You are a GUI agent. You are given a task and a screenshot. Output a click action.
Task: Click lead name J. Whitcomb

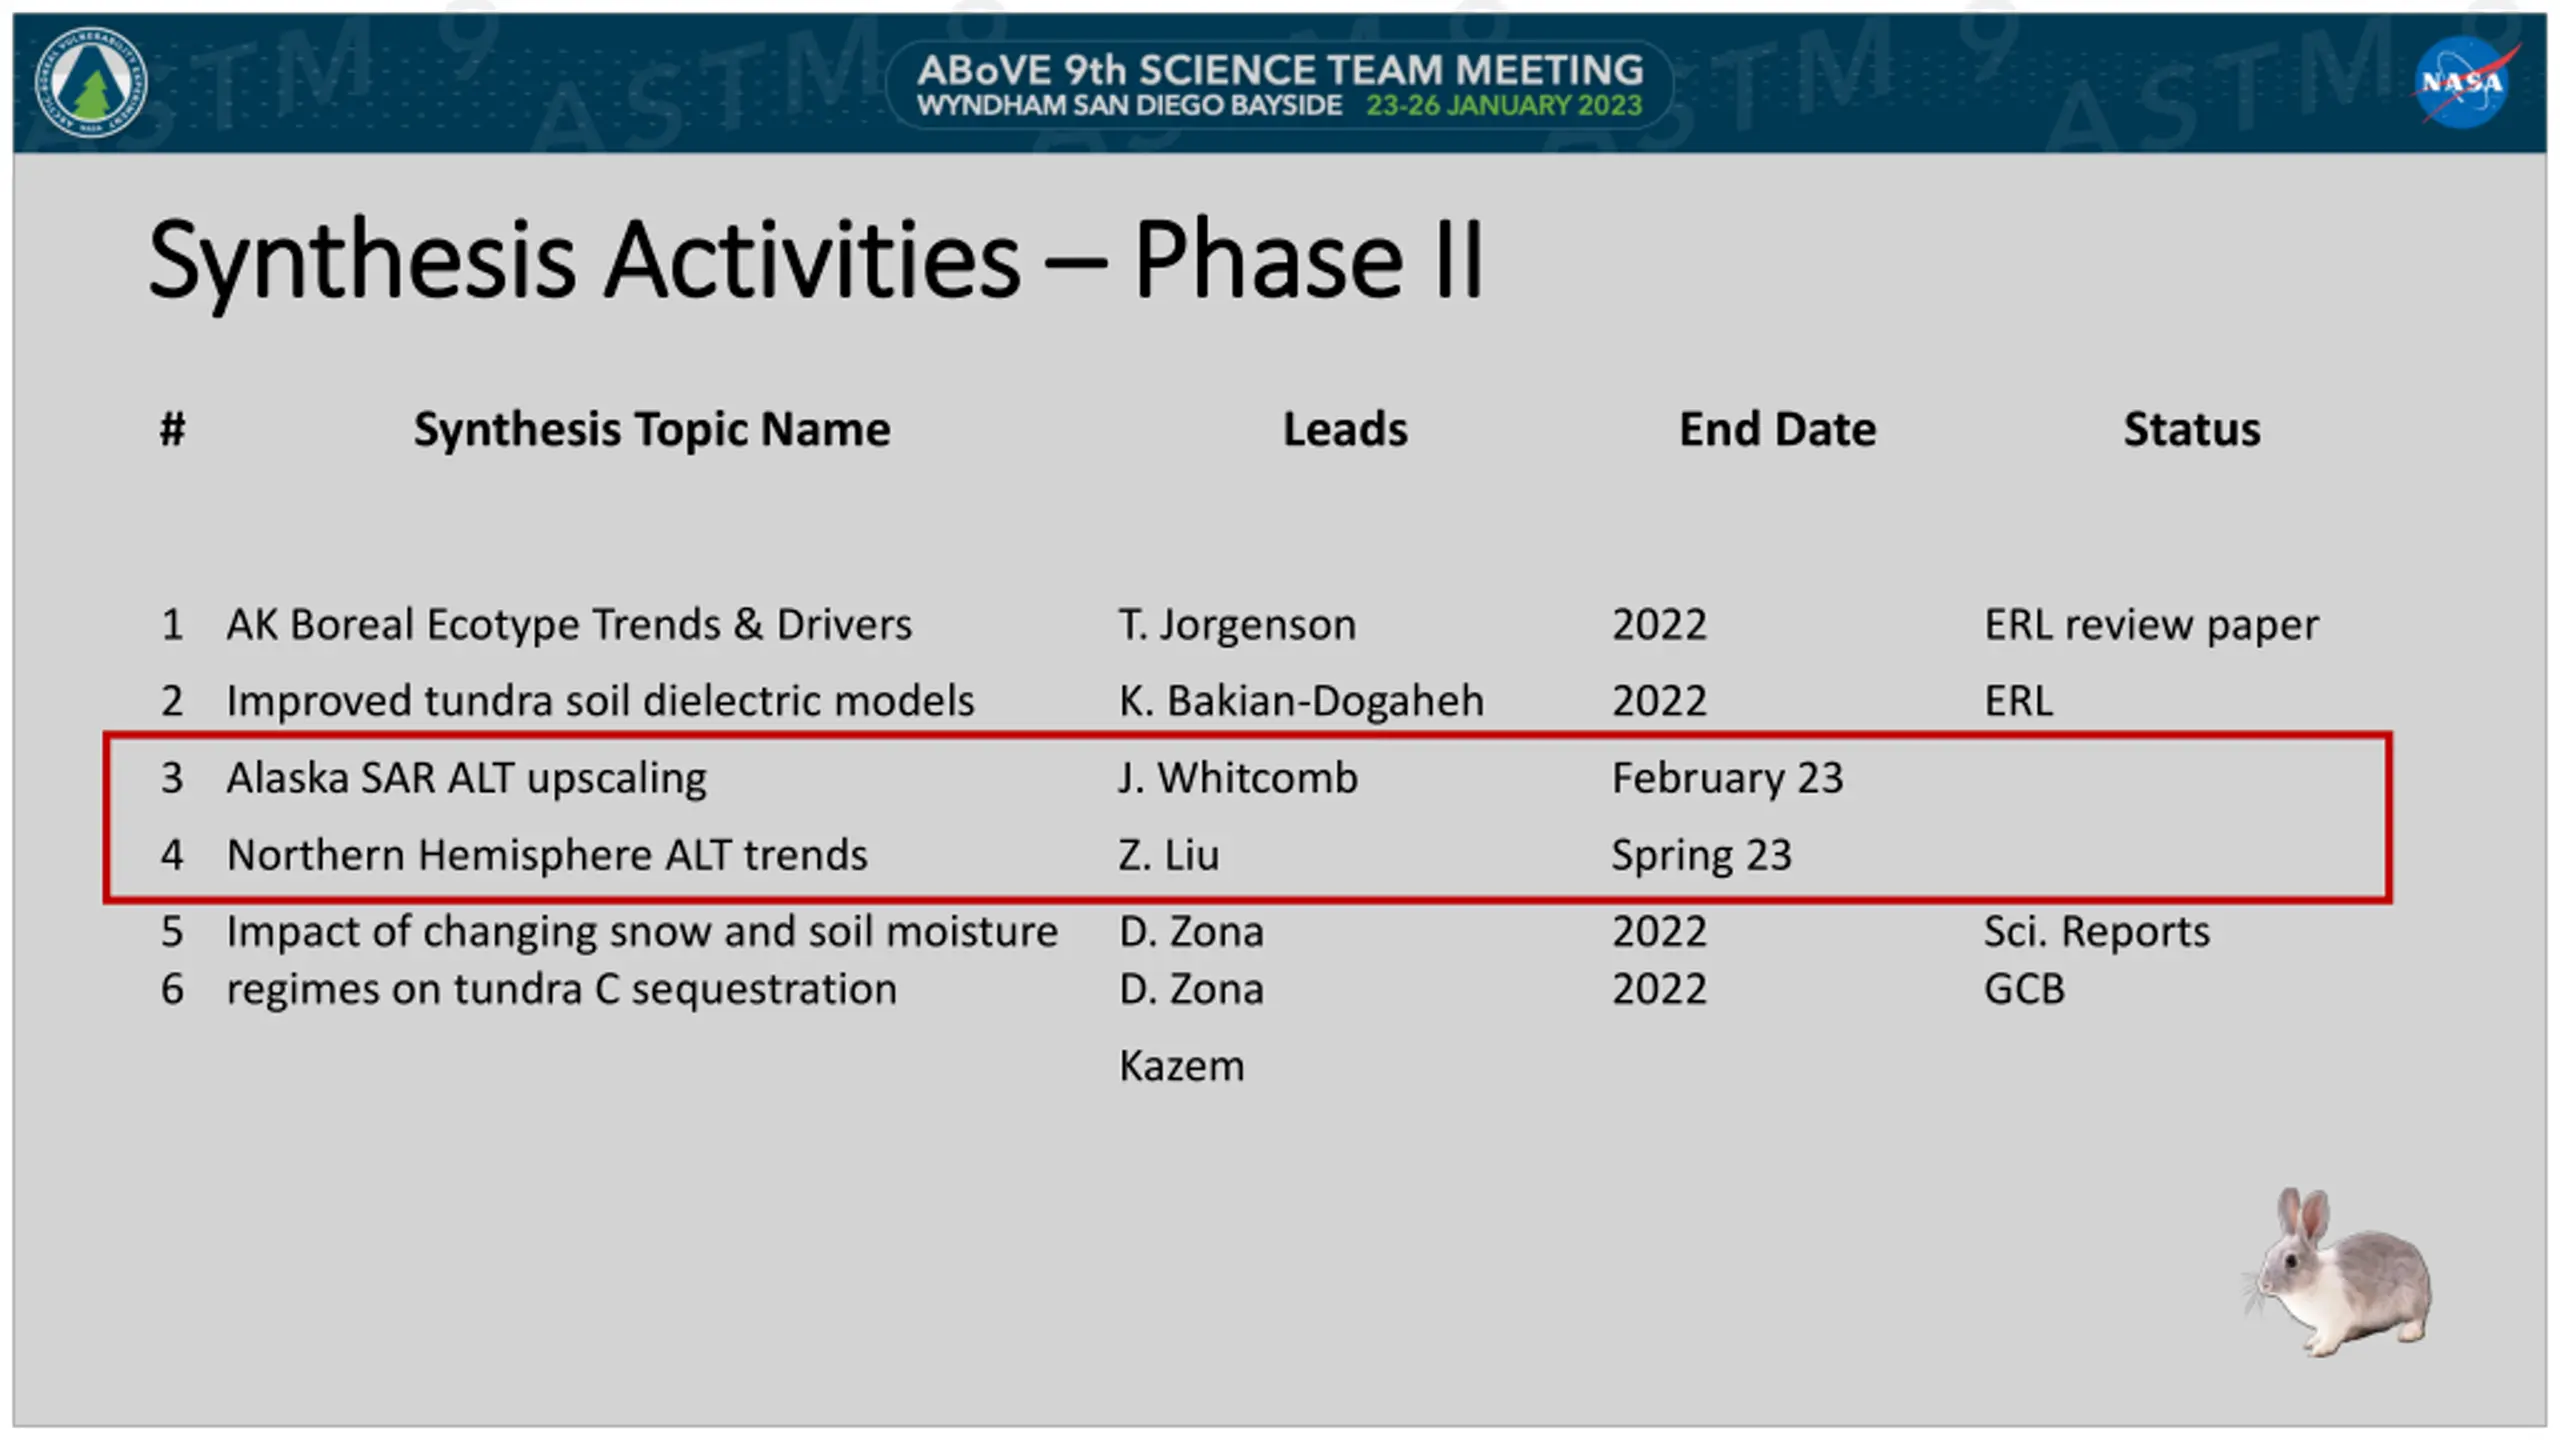1238,778
